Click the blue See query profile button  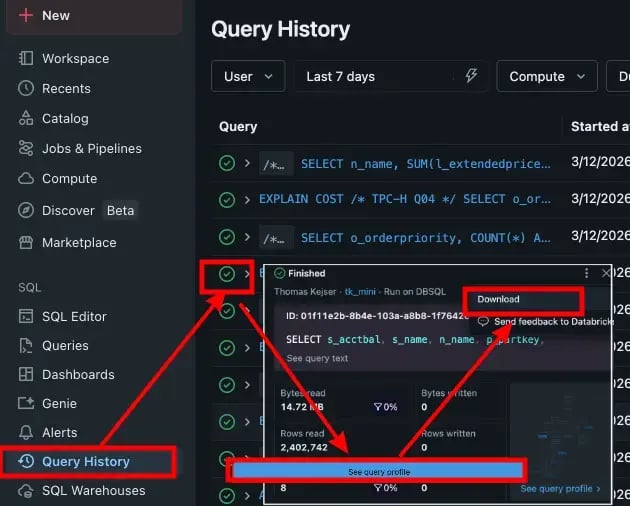pos(378,472)
